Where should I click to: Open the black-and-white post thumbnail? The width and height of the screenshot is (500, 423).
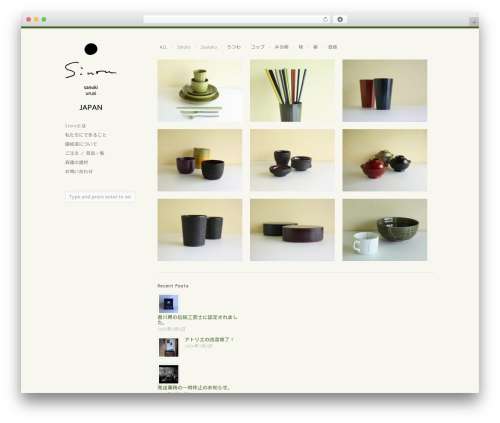coord(168,374)
